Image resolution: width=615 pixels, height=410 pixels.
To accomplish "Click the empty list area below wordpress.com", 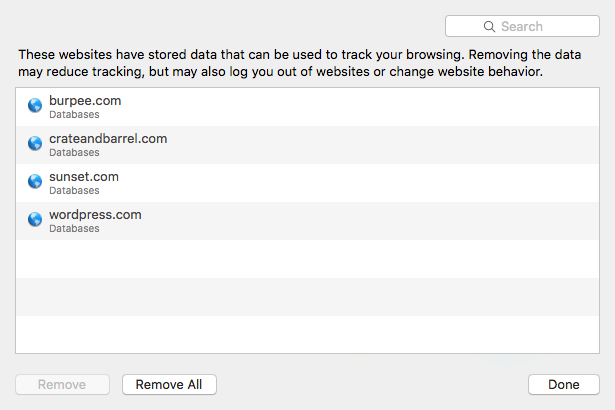I will tap(300, 295).
